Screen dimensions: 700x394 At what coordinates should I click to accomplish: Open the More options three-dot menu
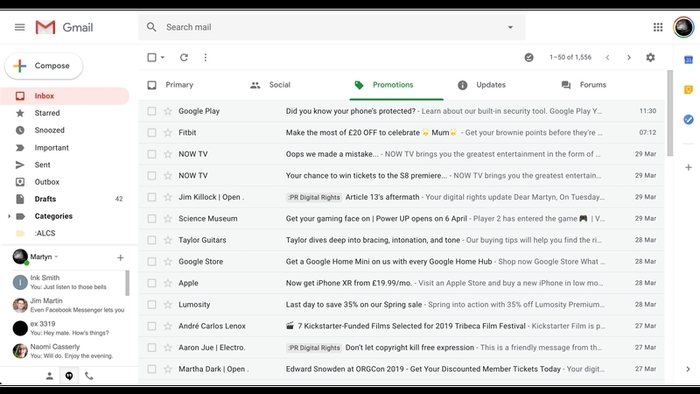[x=205, y=57]
